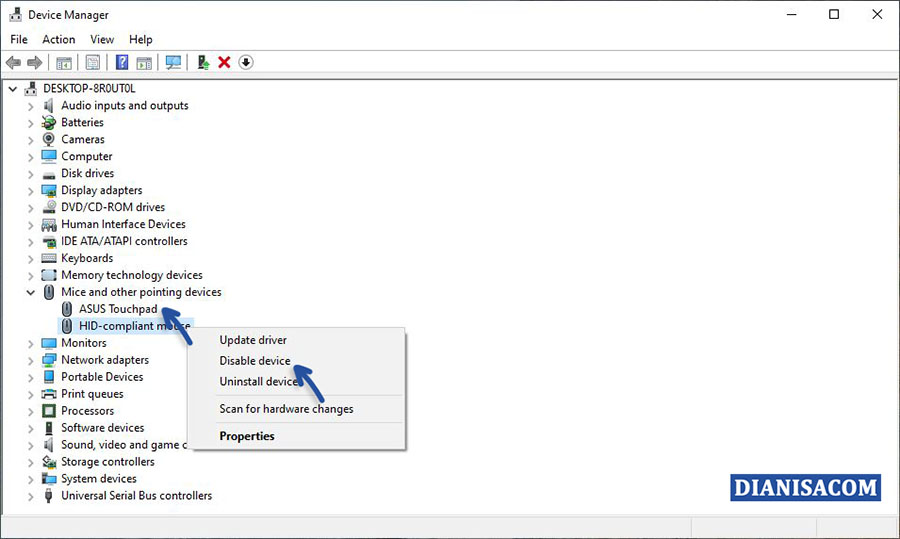This screenshot has width=900, height=539.
Task: Select the Print queues label
Action: point(92,394)
